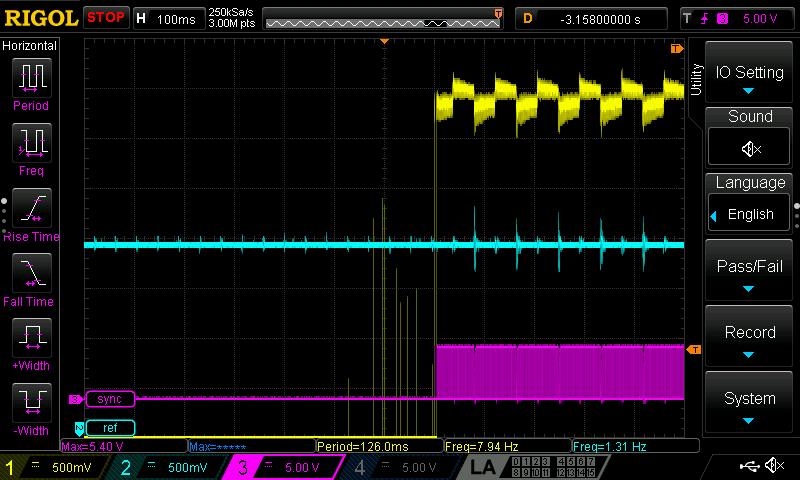Open the Record submenu
Image resolution: width=800 pixels, height=480 pixels.
pos(750,339)
